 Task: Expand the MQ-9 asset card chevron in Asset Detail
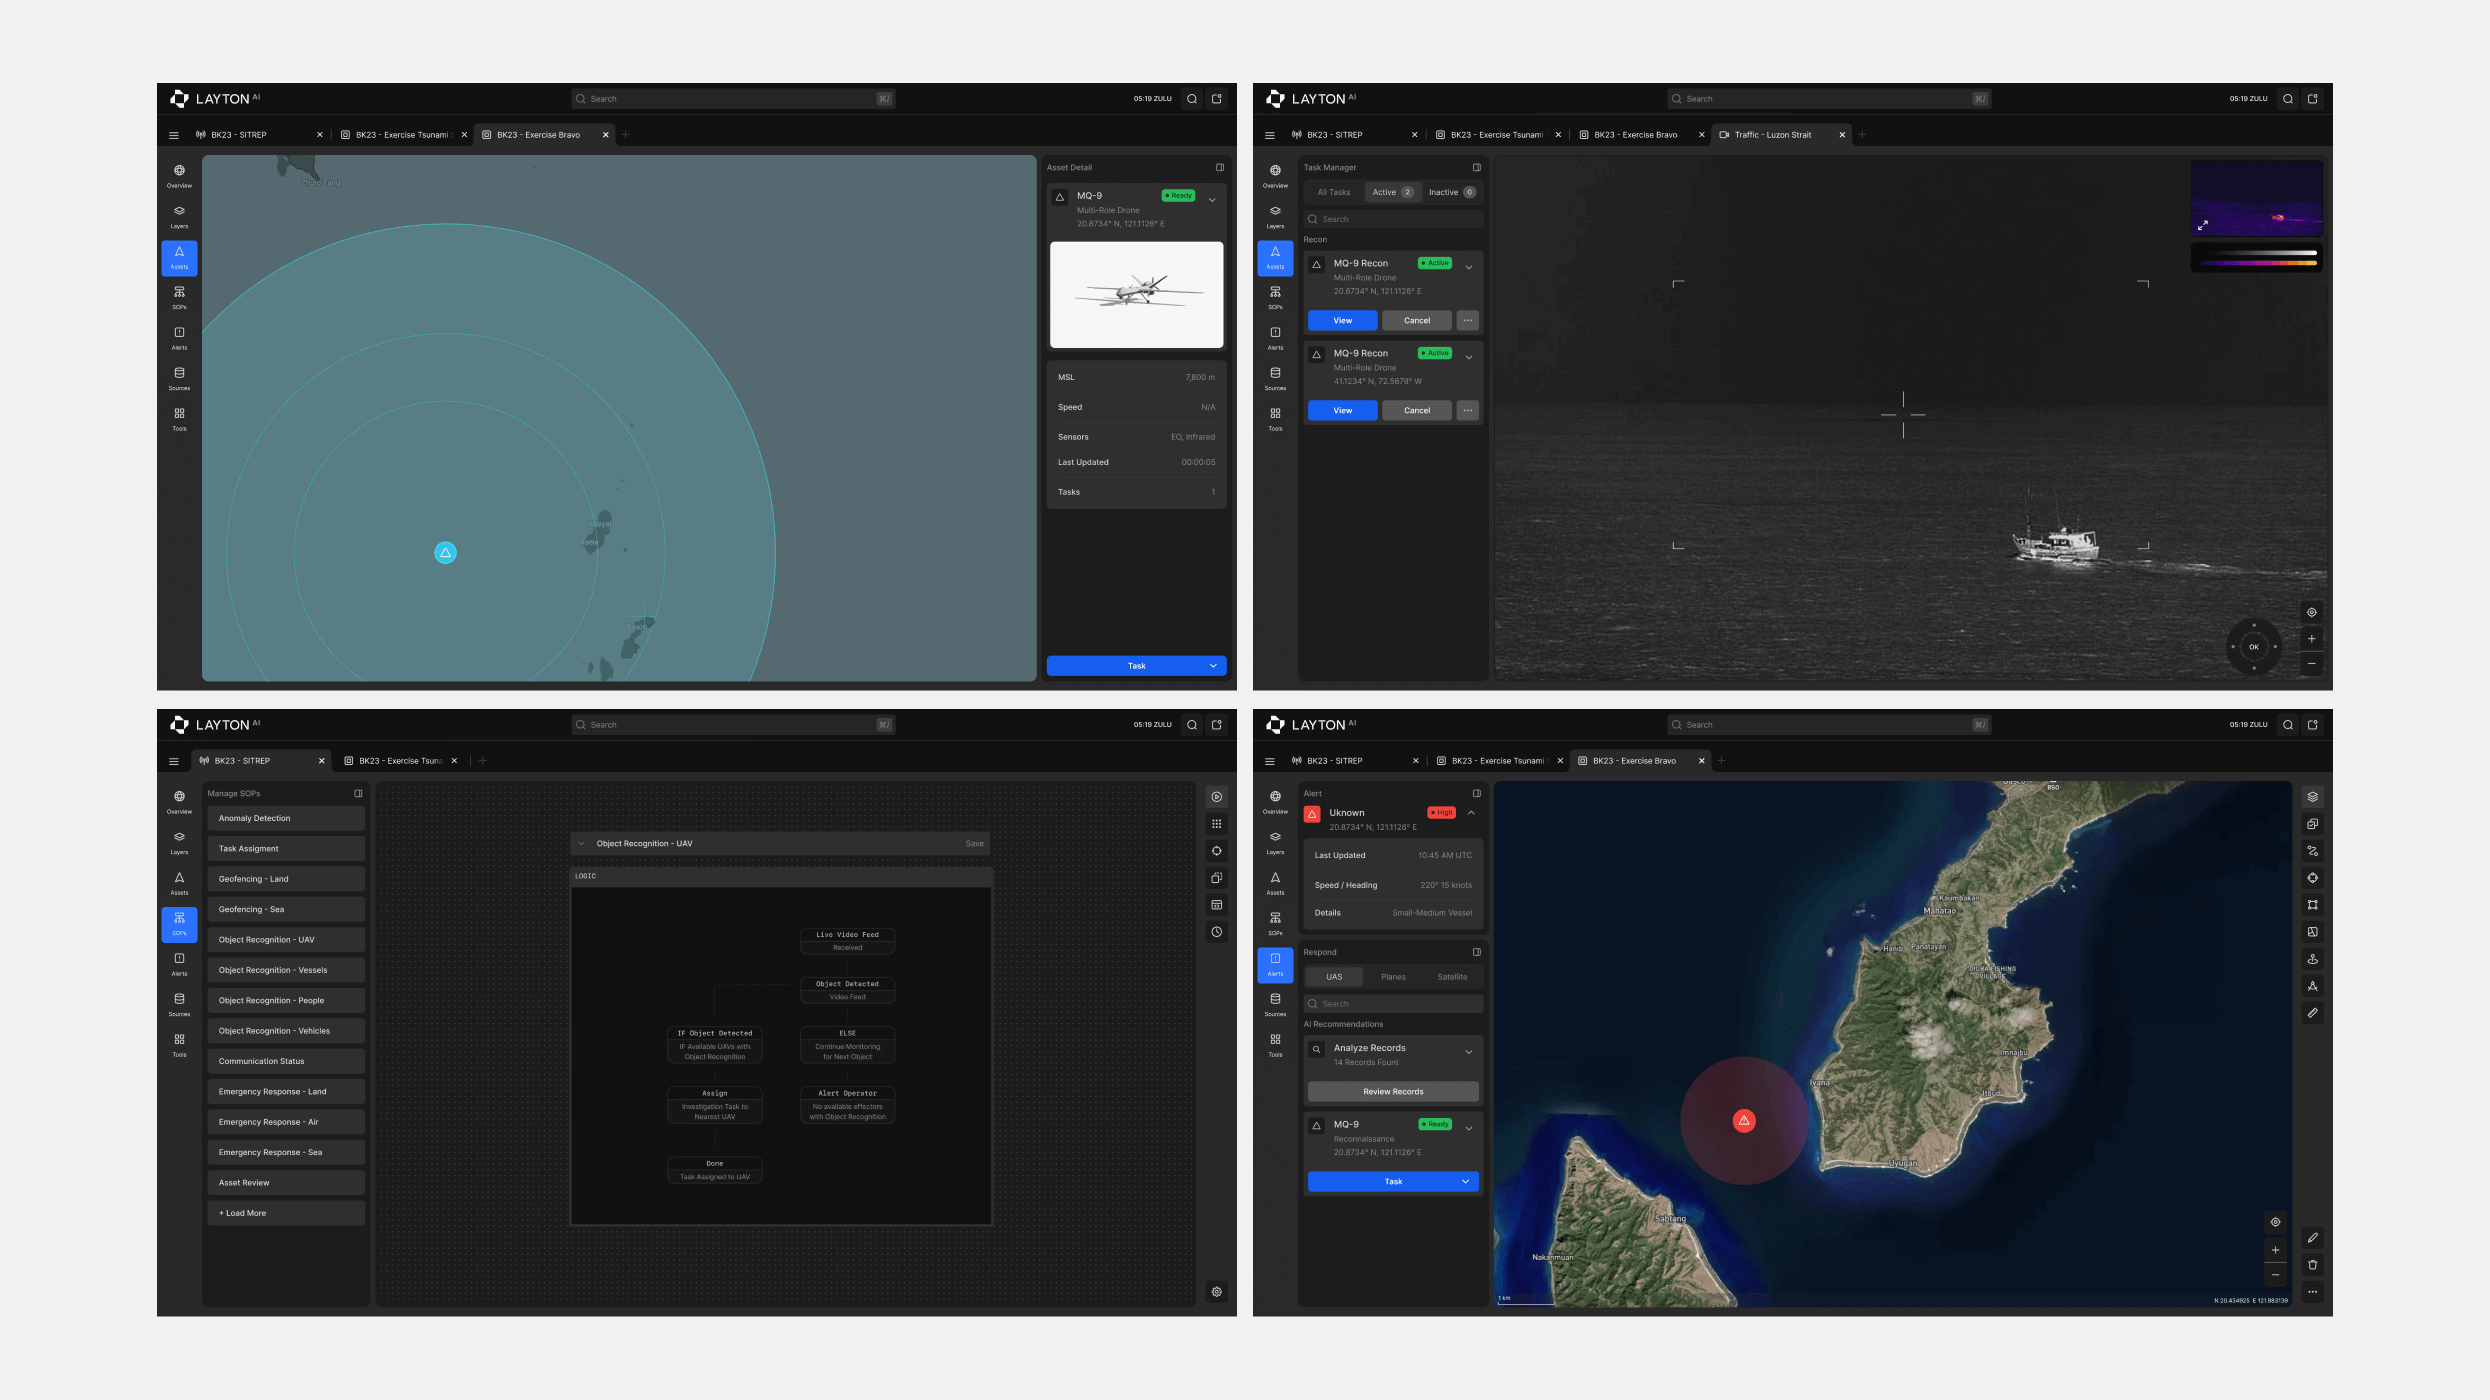(1212, 200)
